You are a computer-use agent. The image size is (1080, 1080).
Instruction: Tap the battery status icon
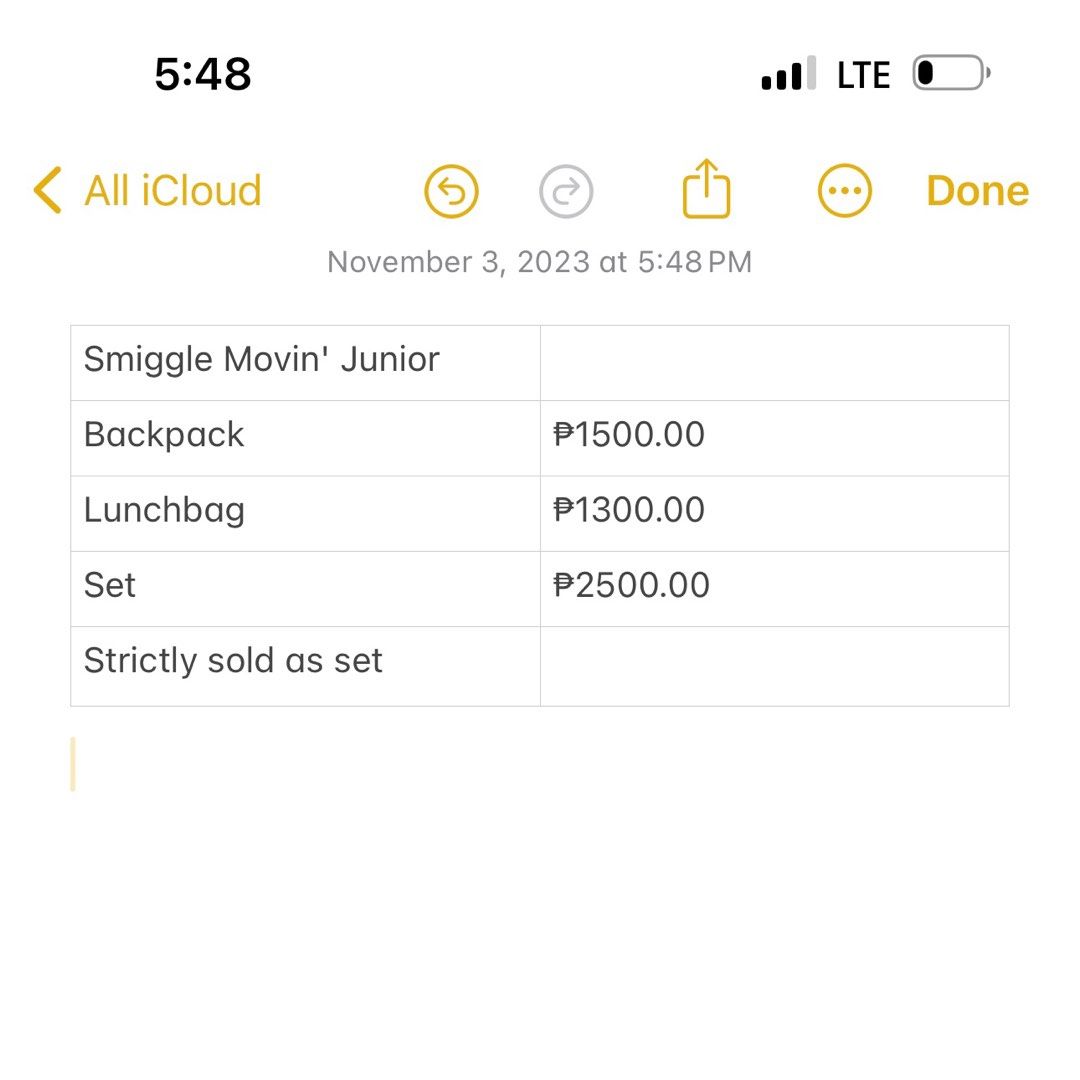click(950, 74)
